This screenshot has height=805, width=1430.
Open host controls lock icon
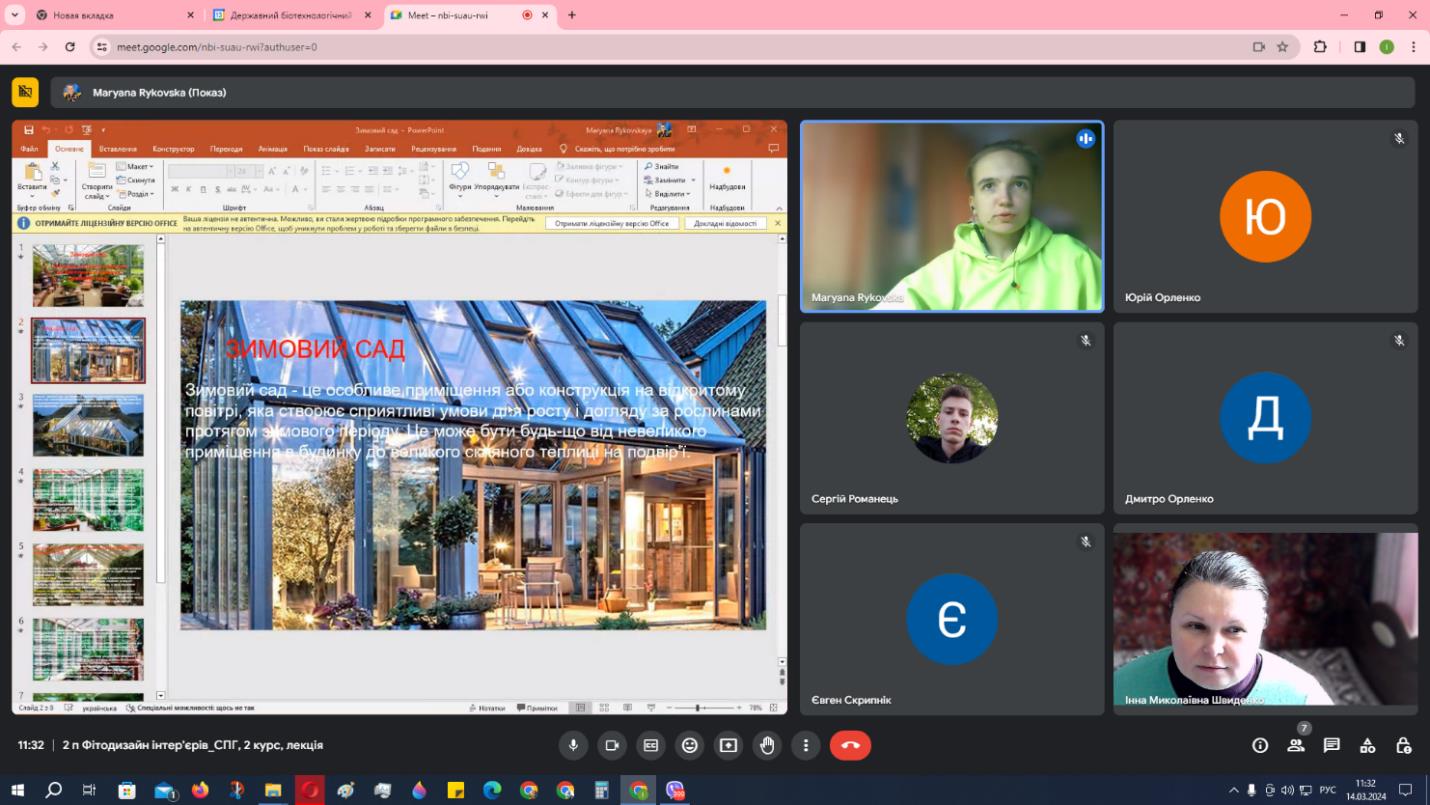coord(1403,745)
